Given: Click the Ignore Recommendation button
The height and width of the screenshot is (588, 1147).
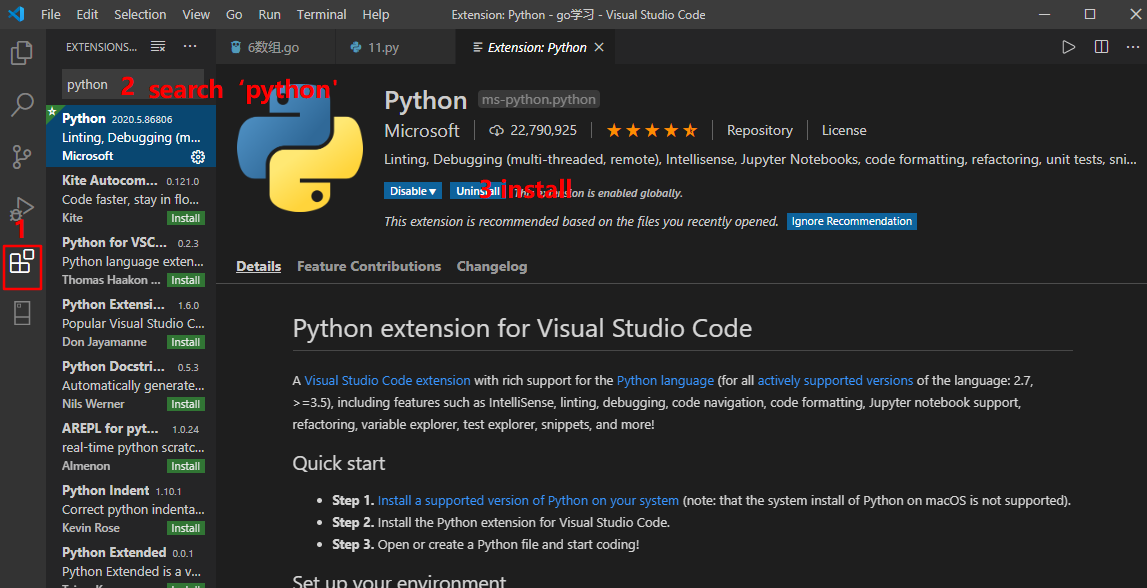Looking at the screenshot, I should coord(852,221).
